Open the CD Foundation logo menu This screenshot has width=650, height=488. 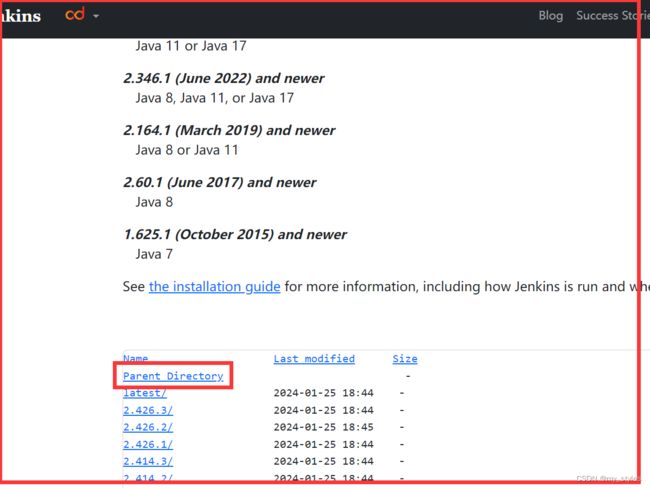tap(75, 15)
